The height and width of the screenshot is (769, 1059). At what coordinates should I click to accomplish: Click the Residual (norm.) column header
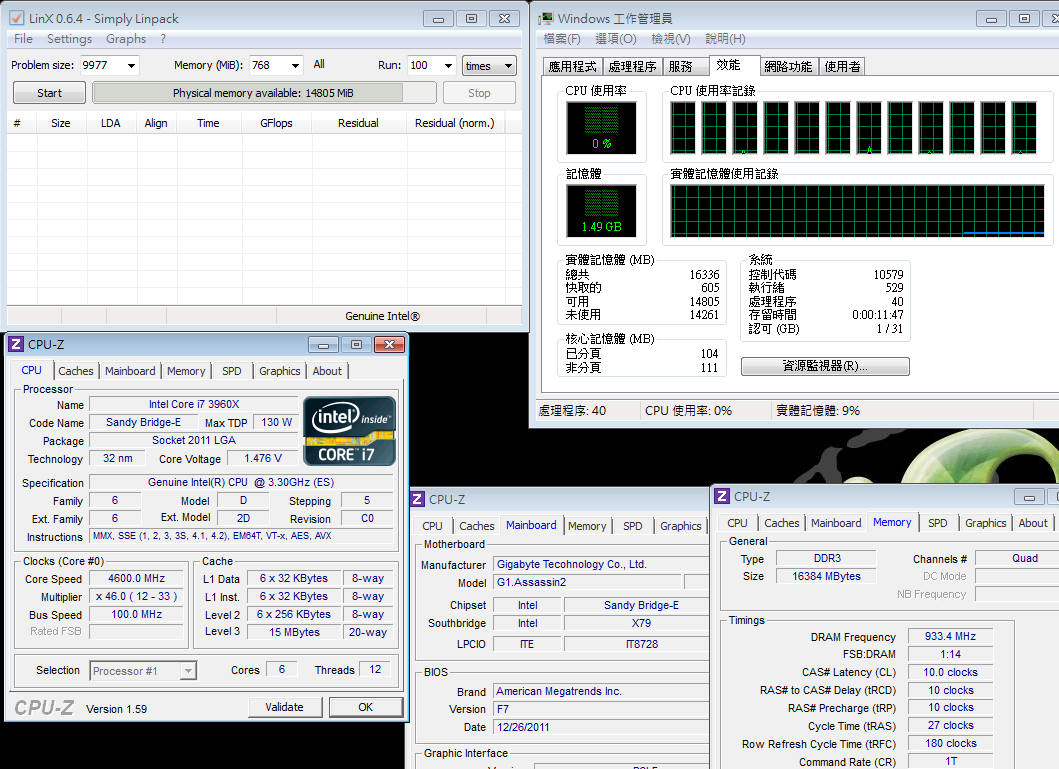point(455,123)
